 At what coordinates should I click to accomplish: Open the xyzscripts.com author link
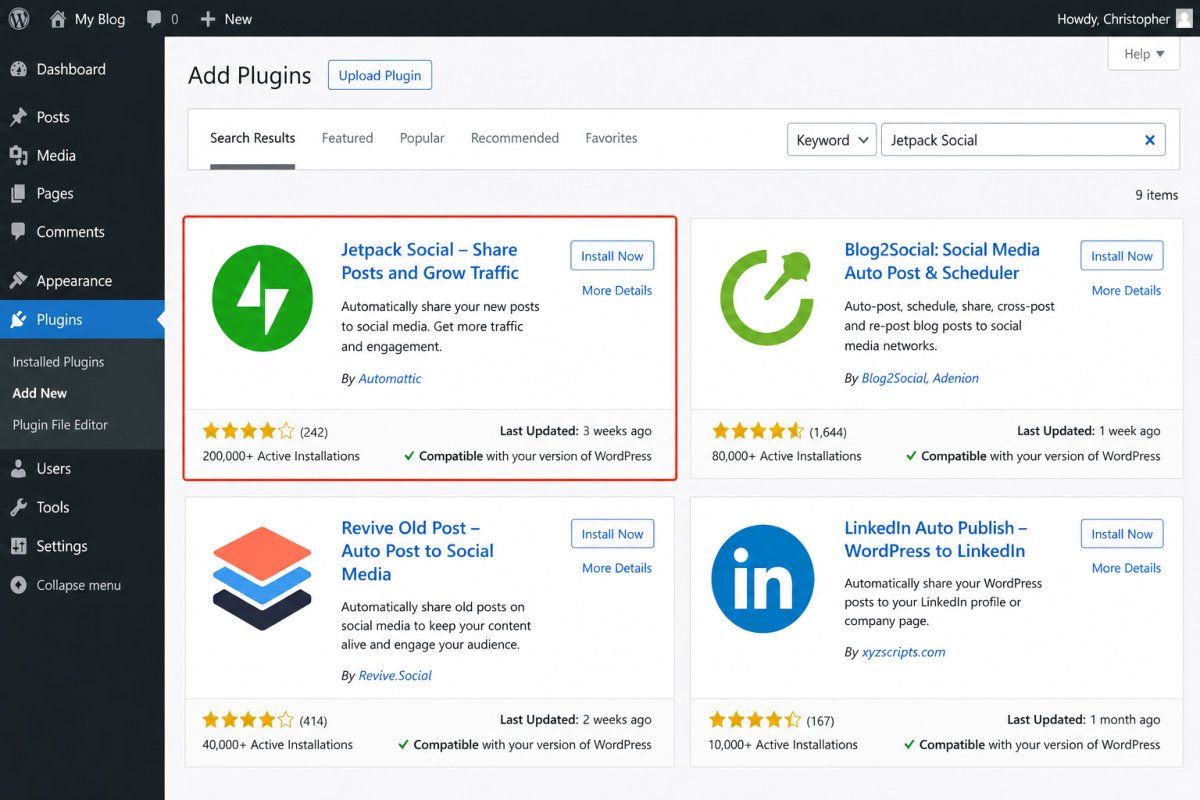point(903,652)
